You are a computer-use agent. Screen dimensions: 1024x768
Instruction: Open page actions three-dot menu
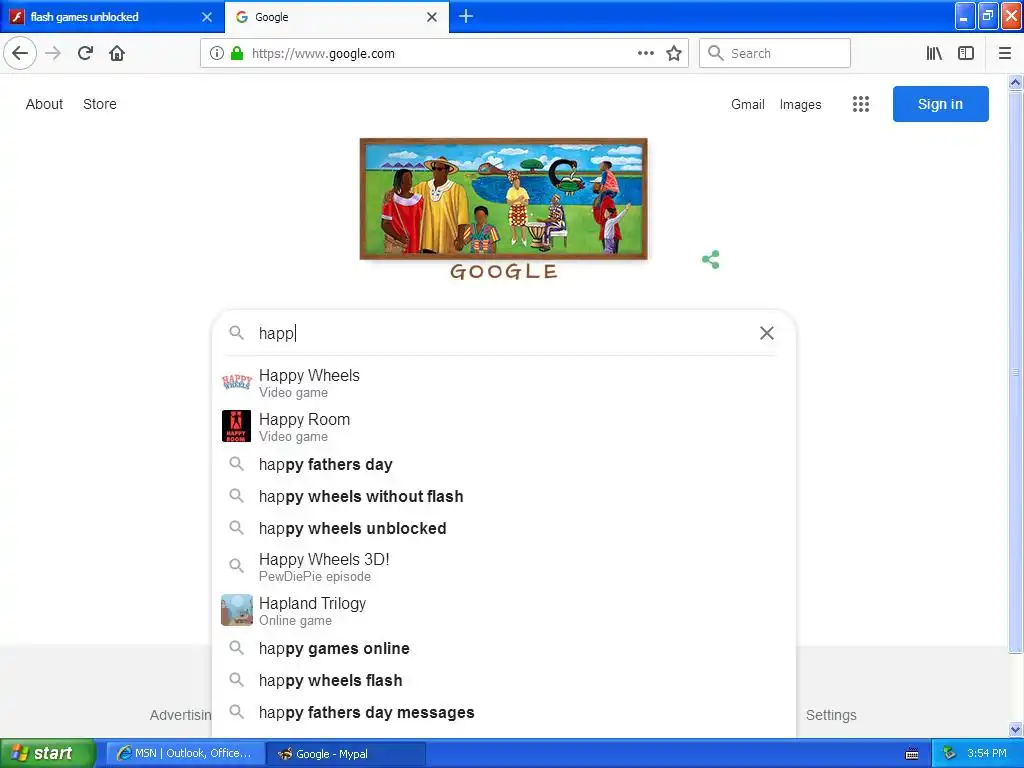click(645, 54)
